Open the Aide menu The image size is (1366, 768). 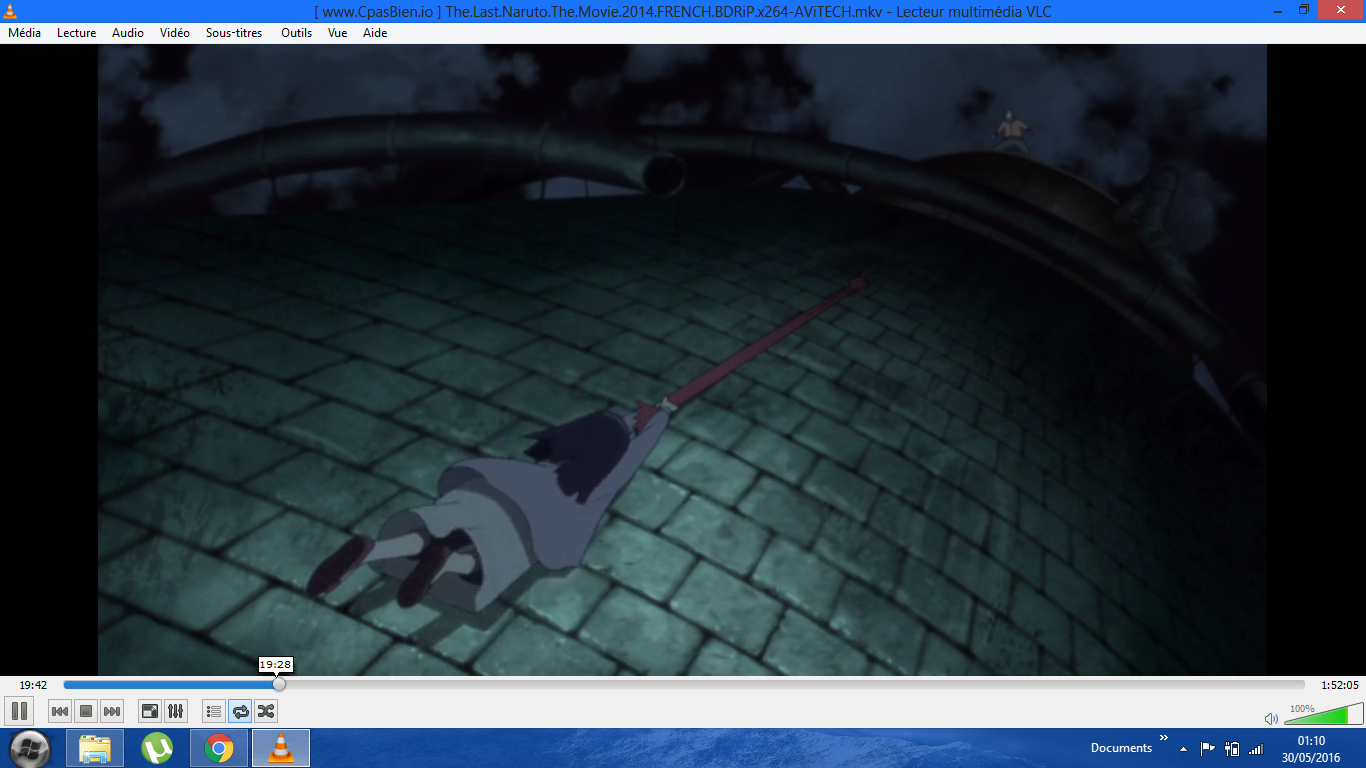[x=375, y=33]
